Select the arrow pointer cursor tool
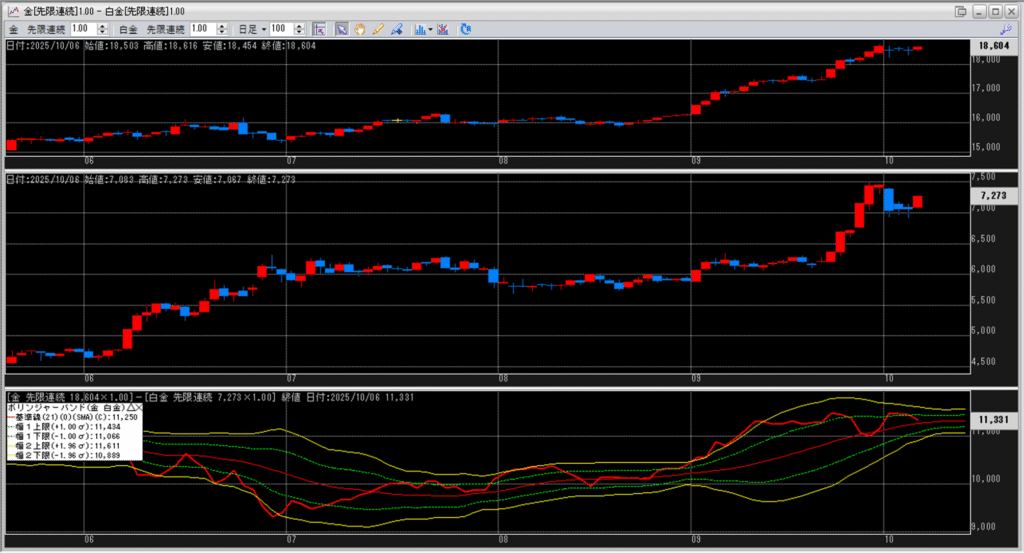This screenshot has width=1024, height=553. click(x=341, y=29)
